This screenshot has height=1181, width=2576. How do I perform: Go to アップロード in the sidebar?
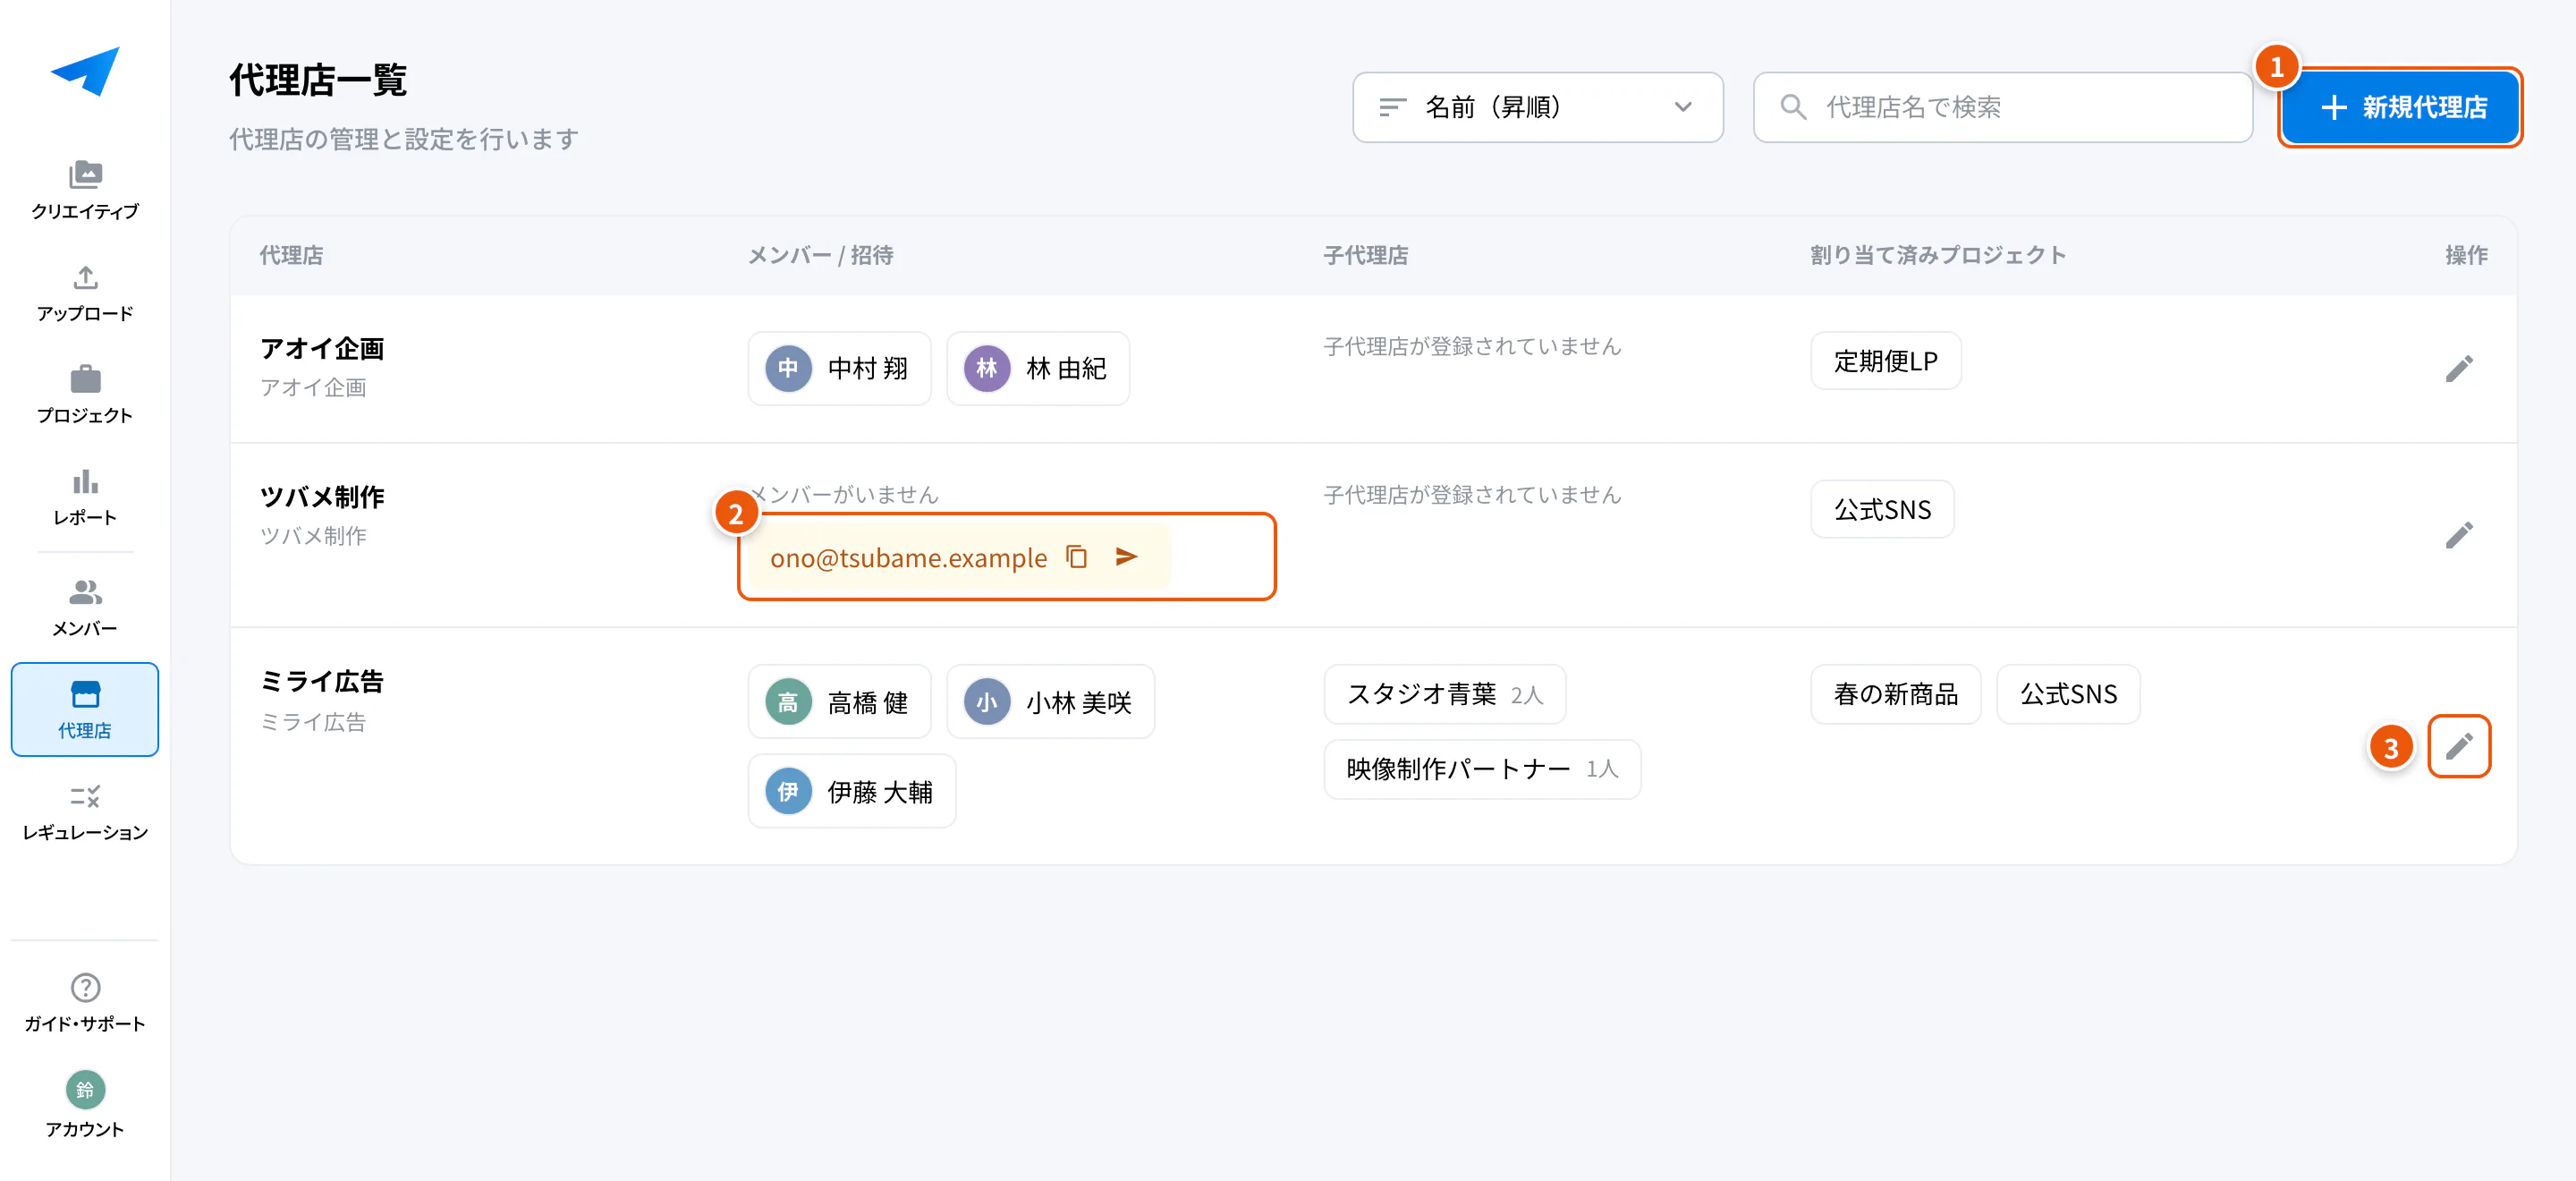[x=85, y=293]
